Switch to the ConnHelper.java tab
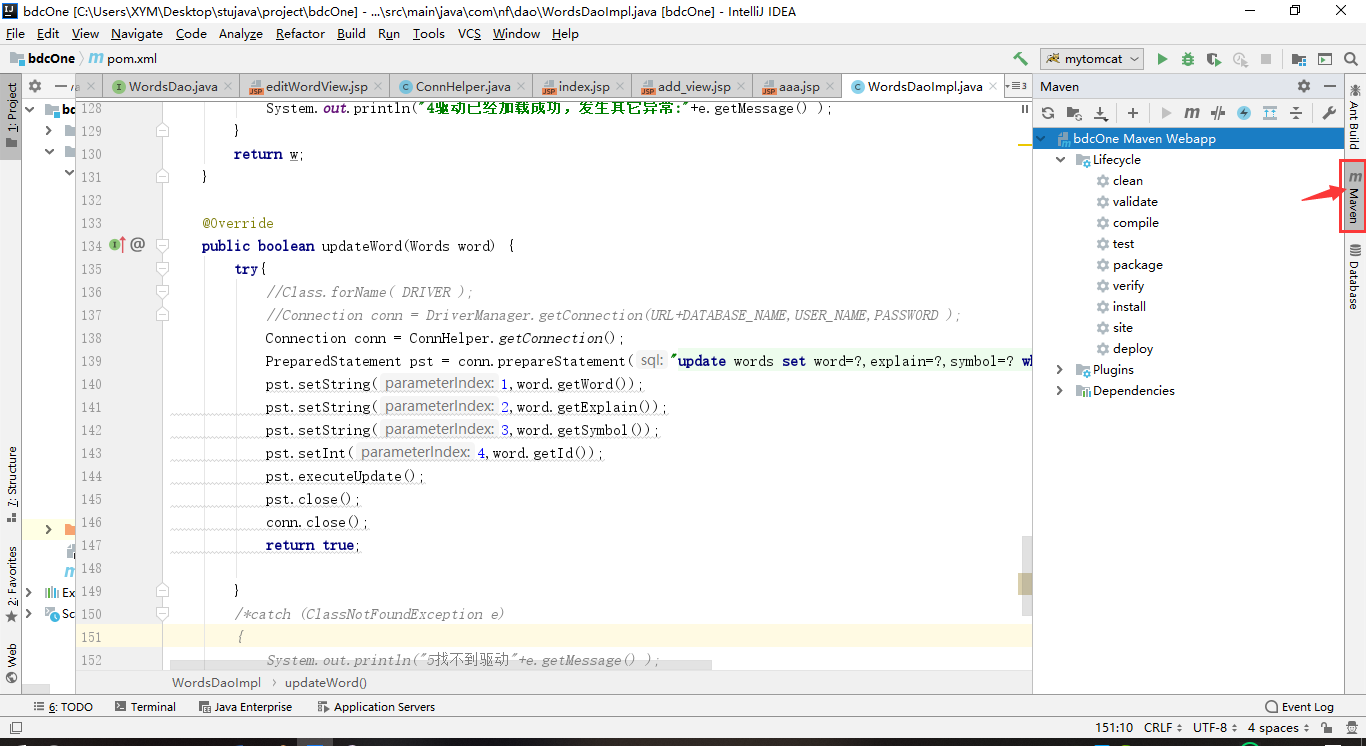This screenshot has width=1366, height=746. 462,87
